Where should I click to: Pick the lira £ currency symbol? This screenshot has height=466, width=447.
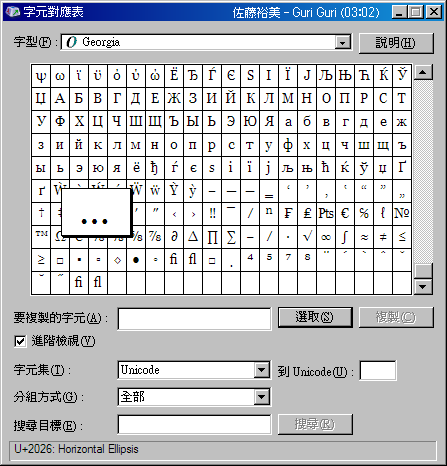point(307,214)
